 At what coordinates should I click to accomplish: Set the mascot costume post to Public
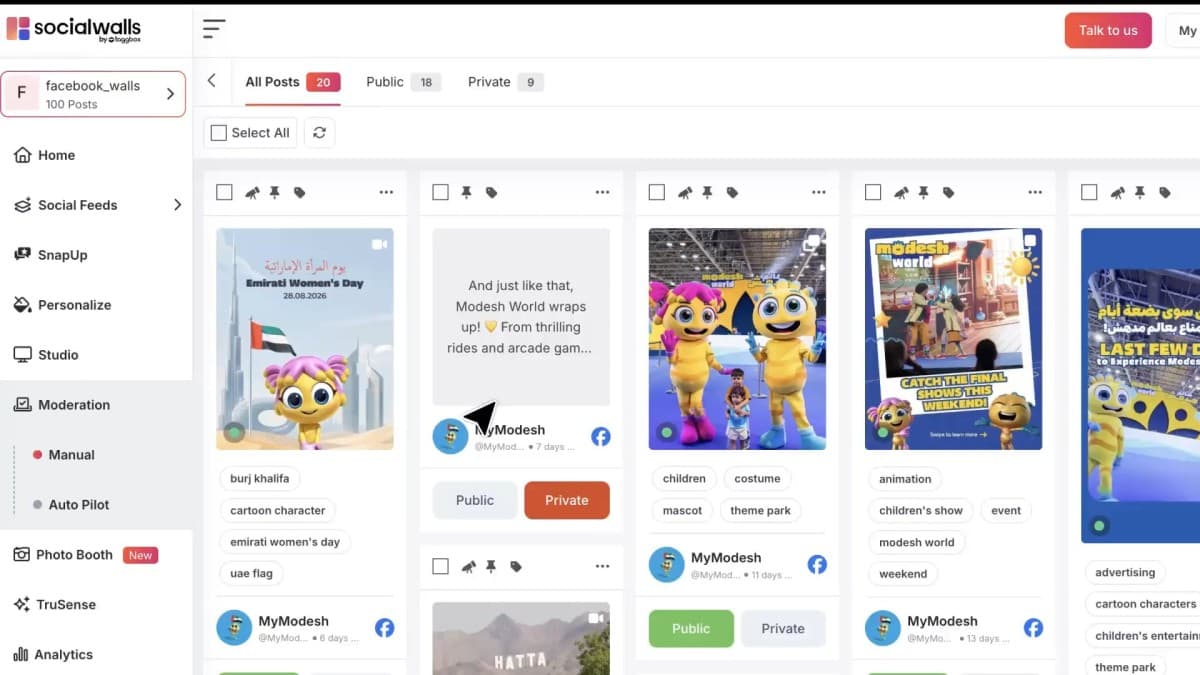click(691, 628)
